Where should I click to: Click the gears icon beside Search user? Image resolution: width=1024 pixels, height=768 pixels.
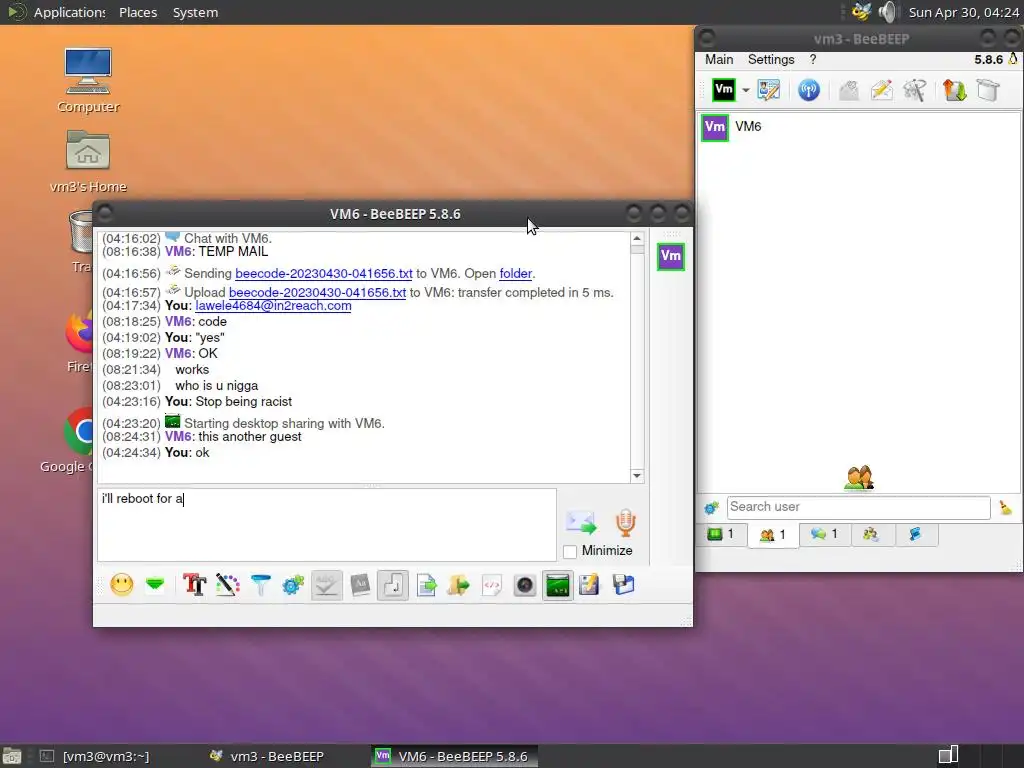[711, 507]
